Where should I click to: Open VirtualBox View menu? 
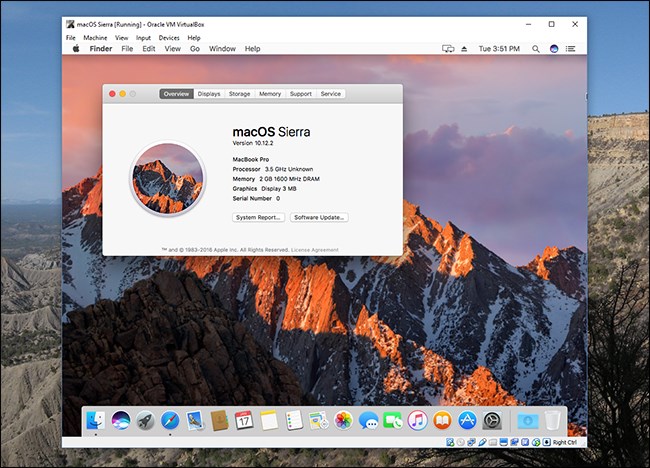[x=121, y=38]
